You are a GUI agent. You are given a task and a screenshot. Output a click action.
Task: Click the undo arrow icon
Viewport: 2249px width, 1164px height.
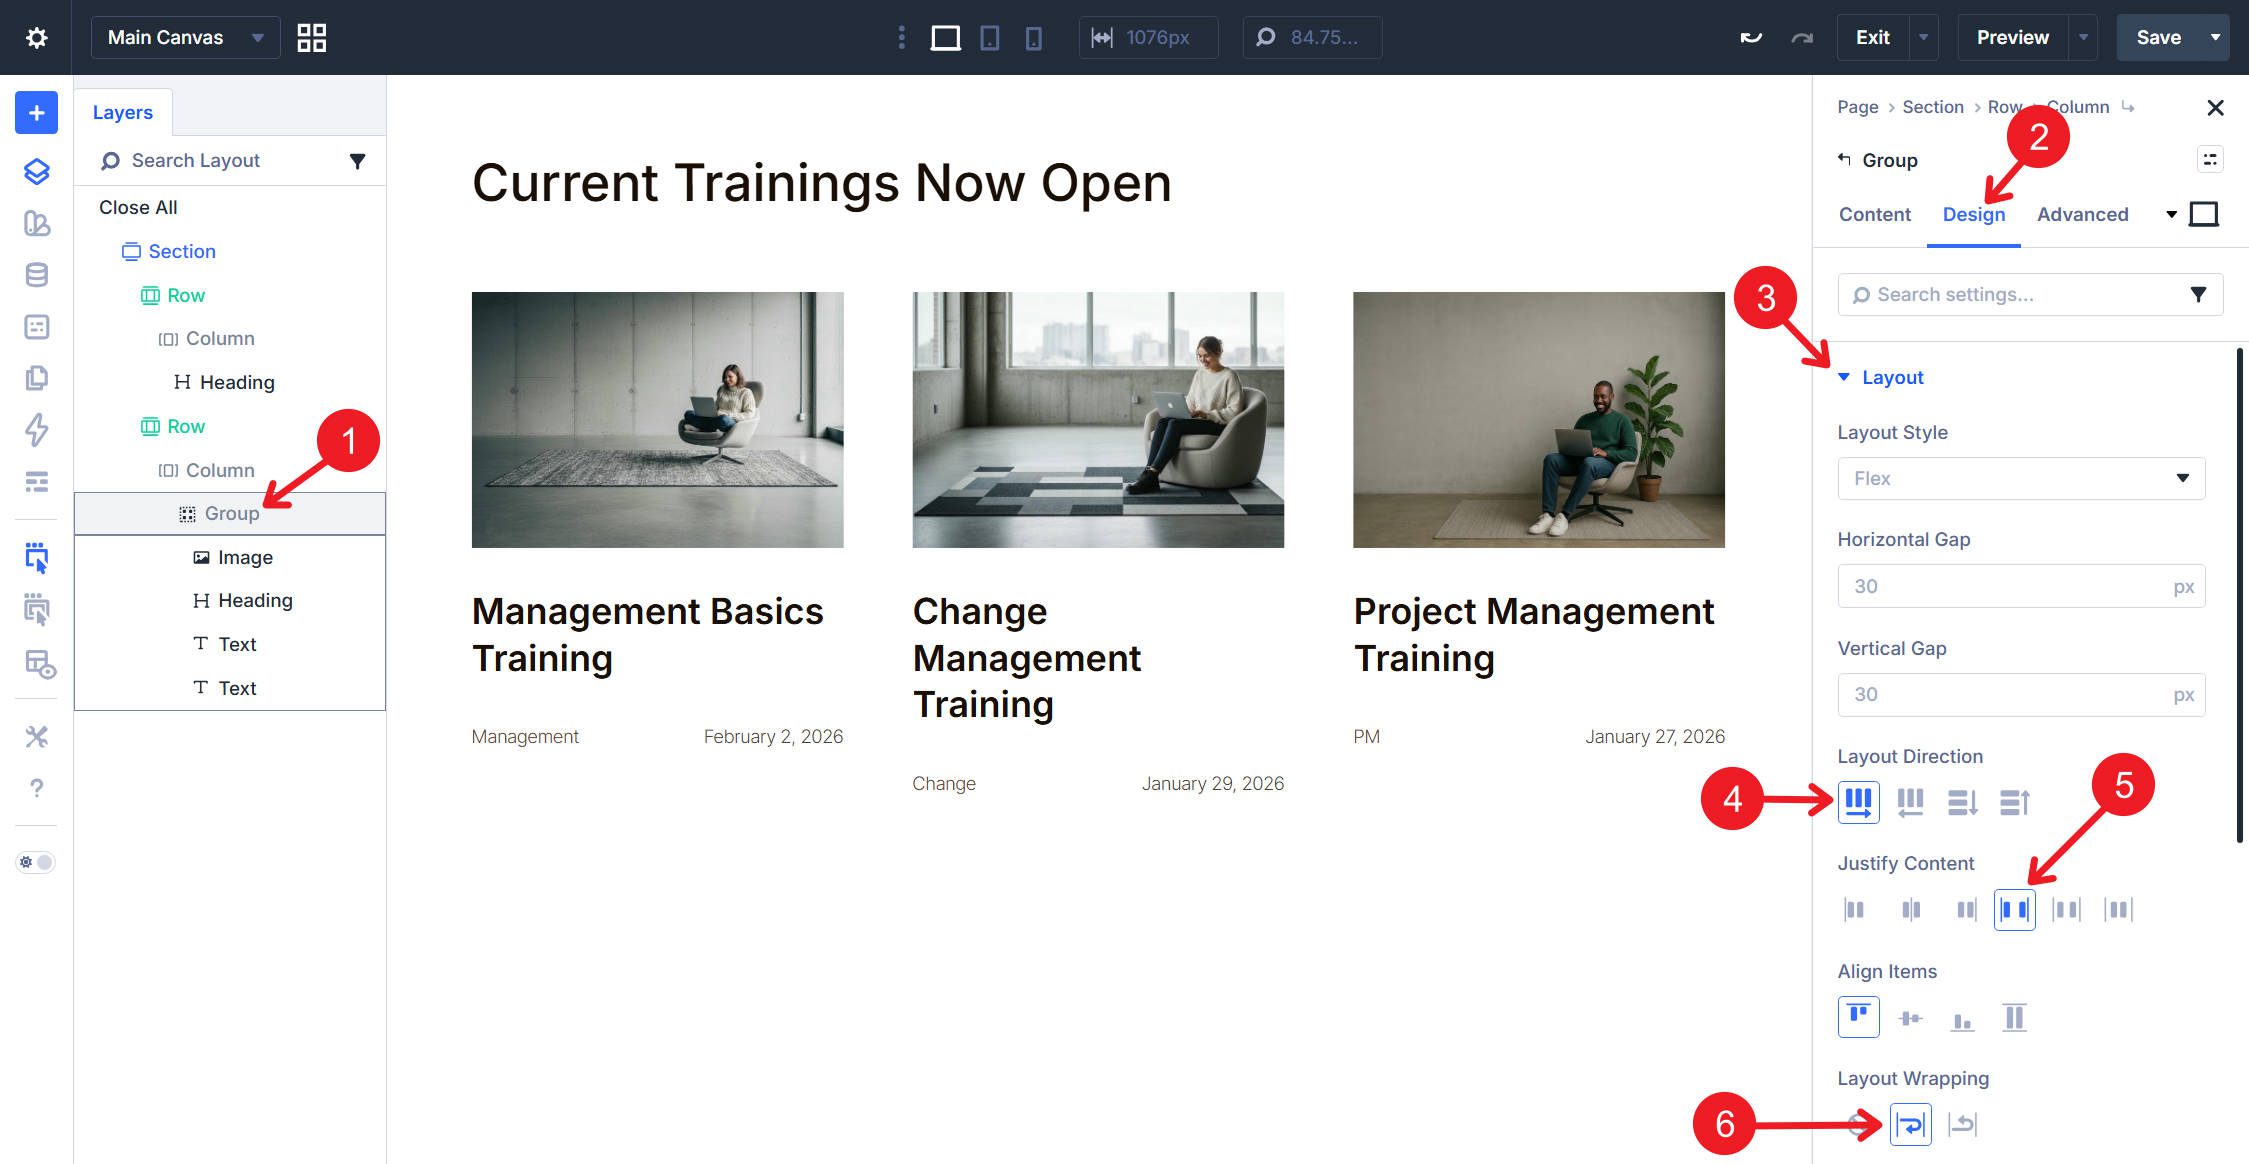pos(1750,38)
